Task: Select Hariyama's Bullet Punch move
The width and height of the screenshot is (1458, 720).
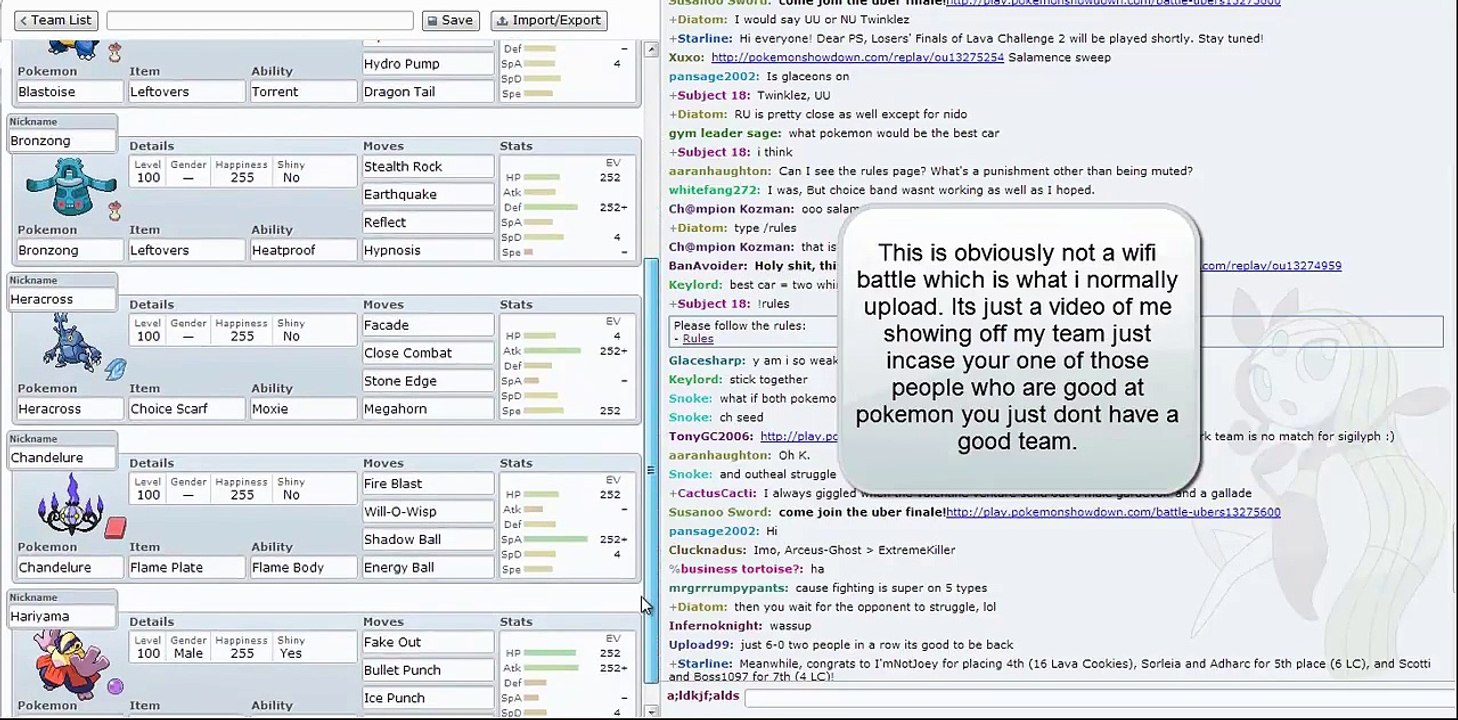Action: (x=428, y=671)
